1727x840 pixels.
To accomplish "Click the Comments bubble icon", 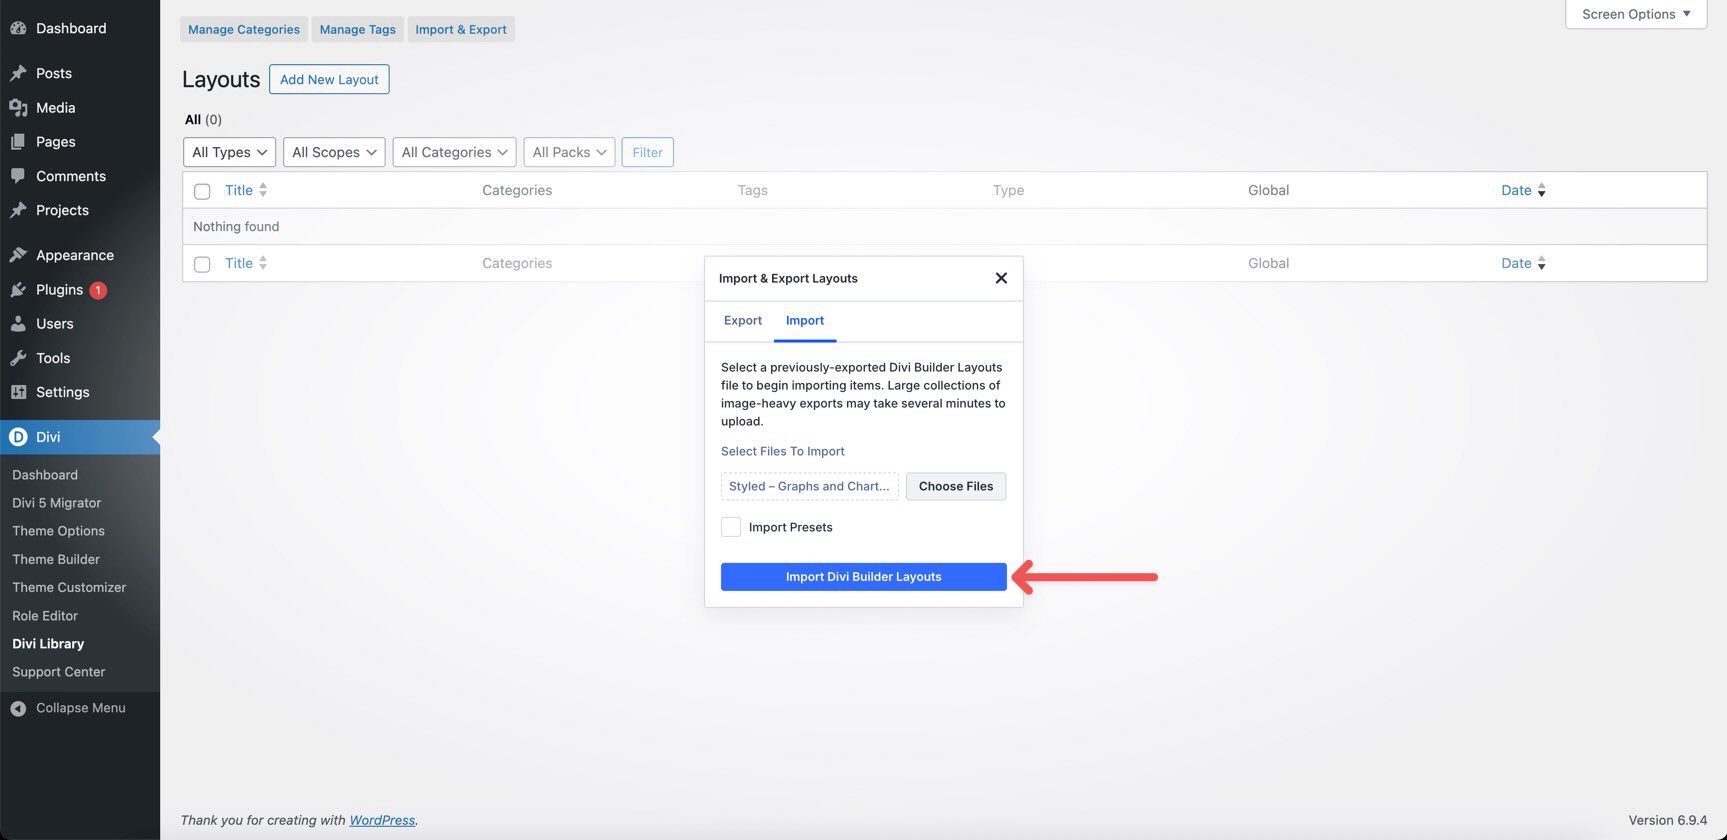I will (18, 176).
